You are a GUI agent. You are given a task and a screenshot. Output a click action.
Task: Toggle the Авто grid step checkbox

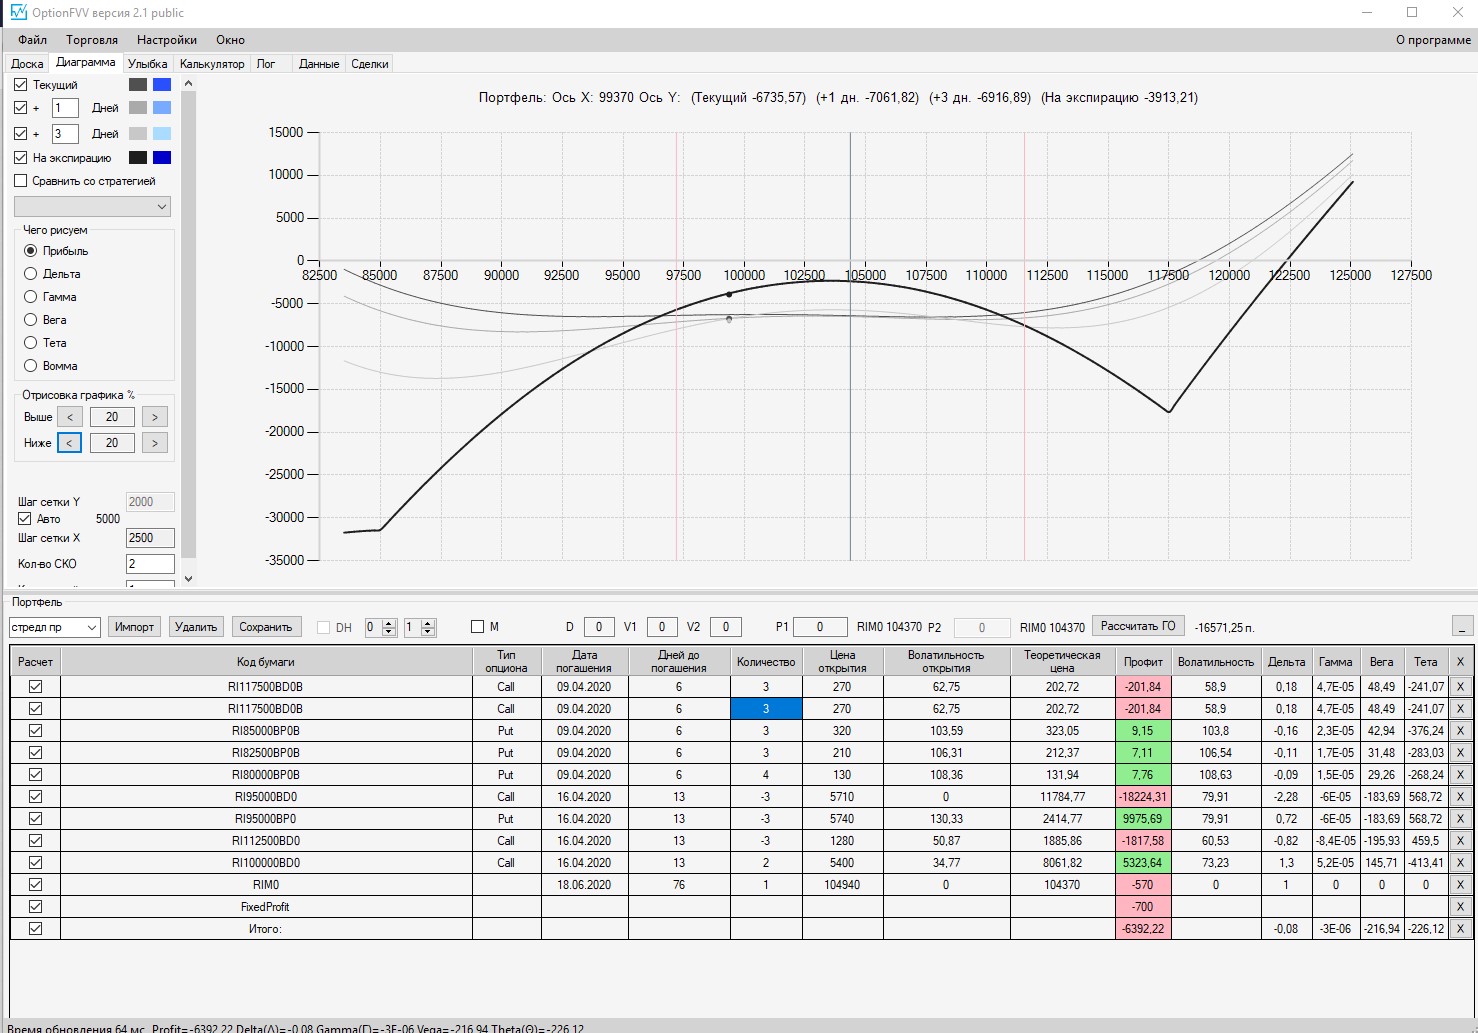tap(25, 519)
